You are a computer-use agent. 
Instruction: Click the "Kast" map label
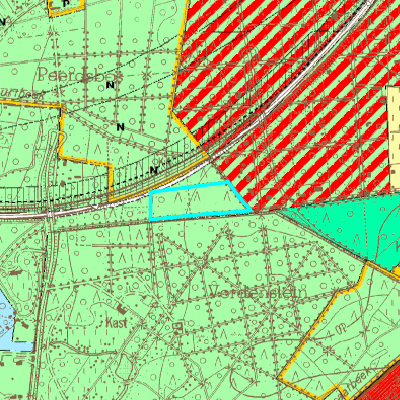116,323
